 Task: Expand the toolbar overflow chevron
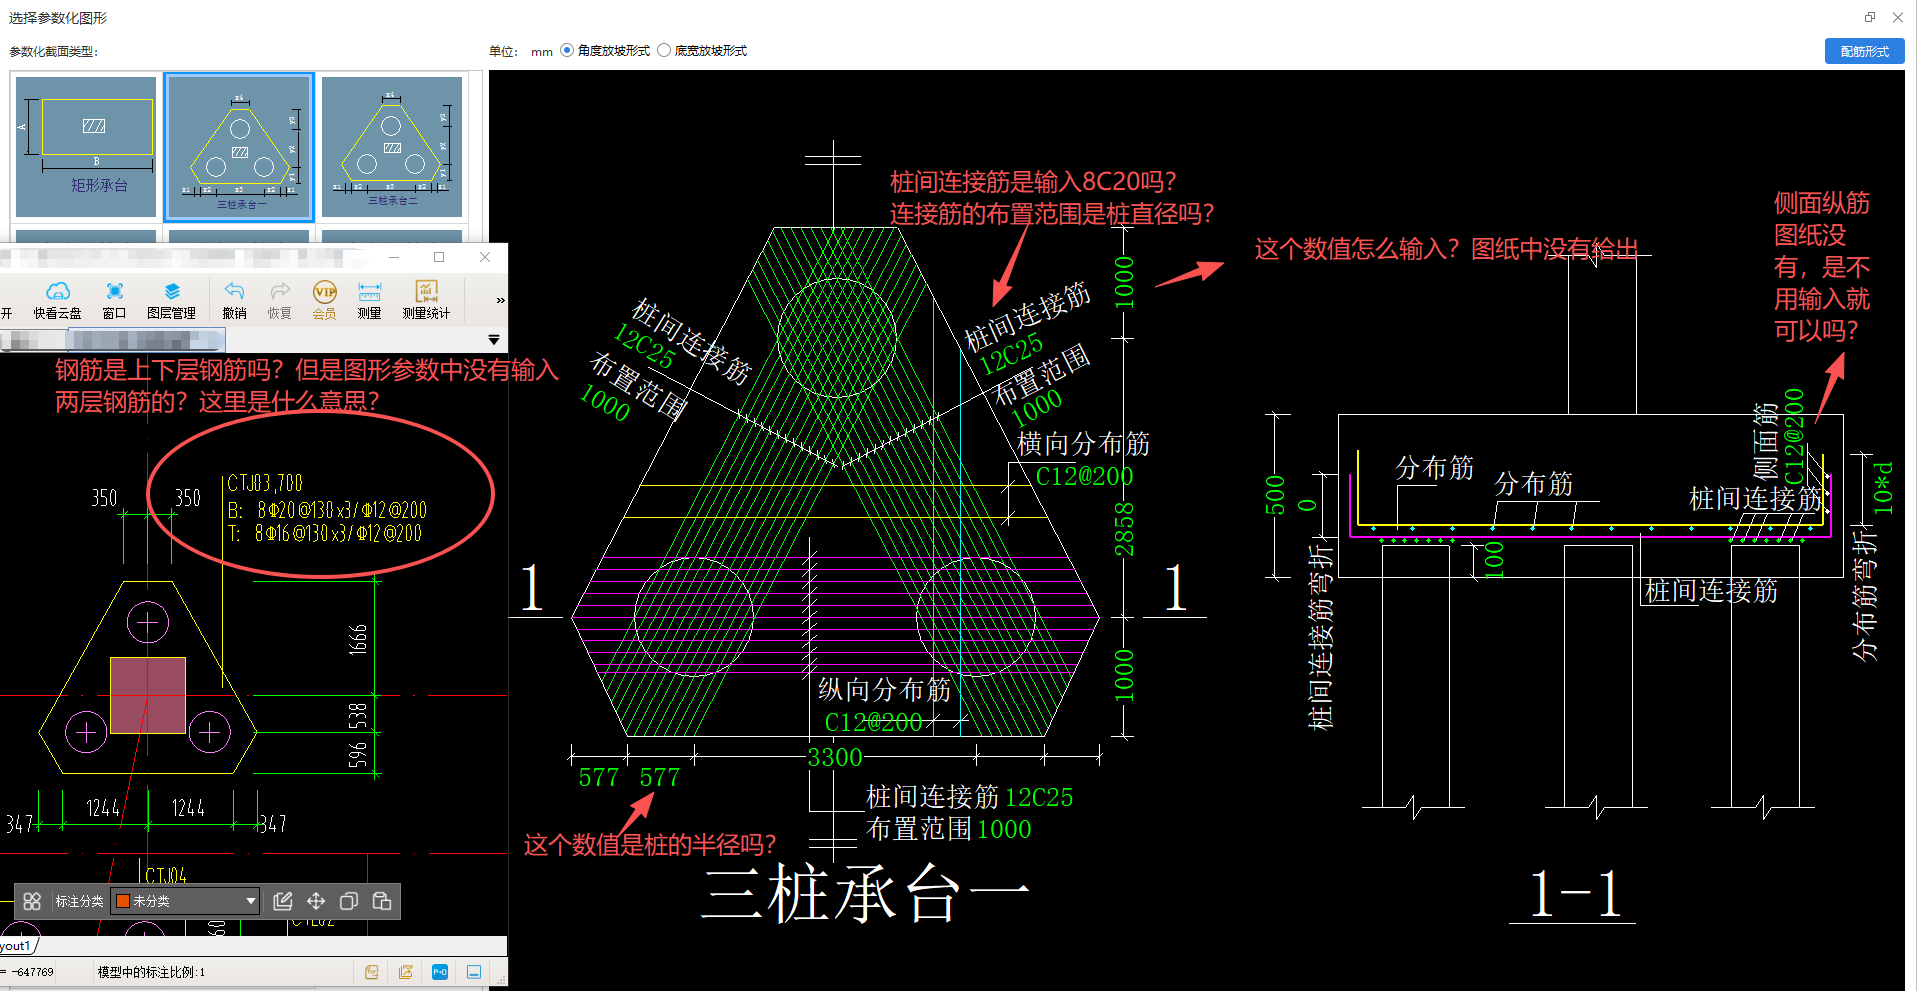(x=494, y=339)
